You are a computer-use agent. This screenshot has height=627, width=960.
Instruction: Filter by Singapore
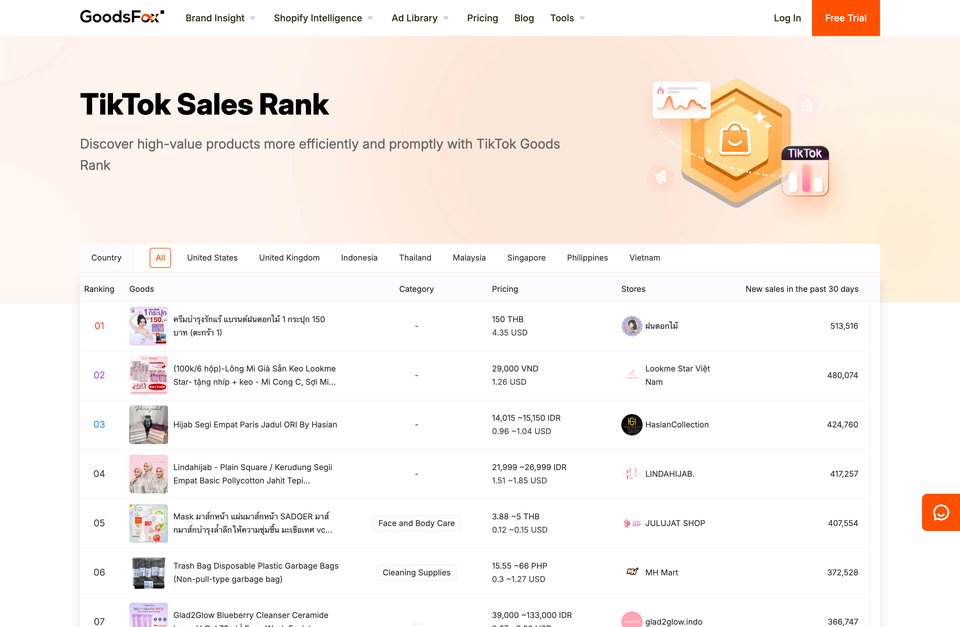coord(527,258)
